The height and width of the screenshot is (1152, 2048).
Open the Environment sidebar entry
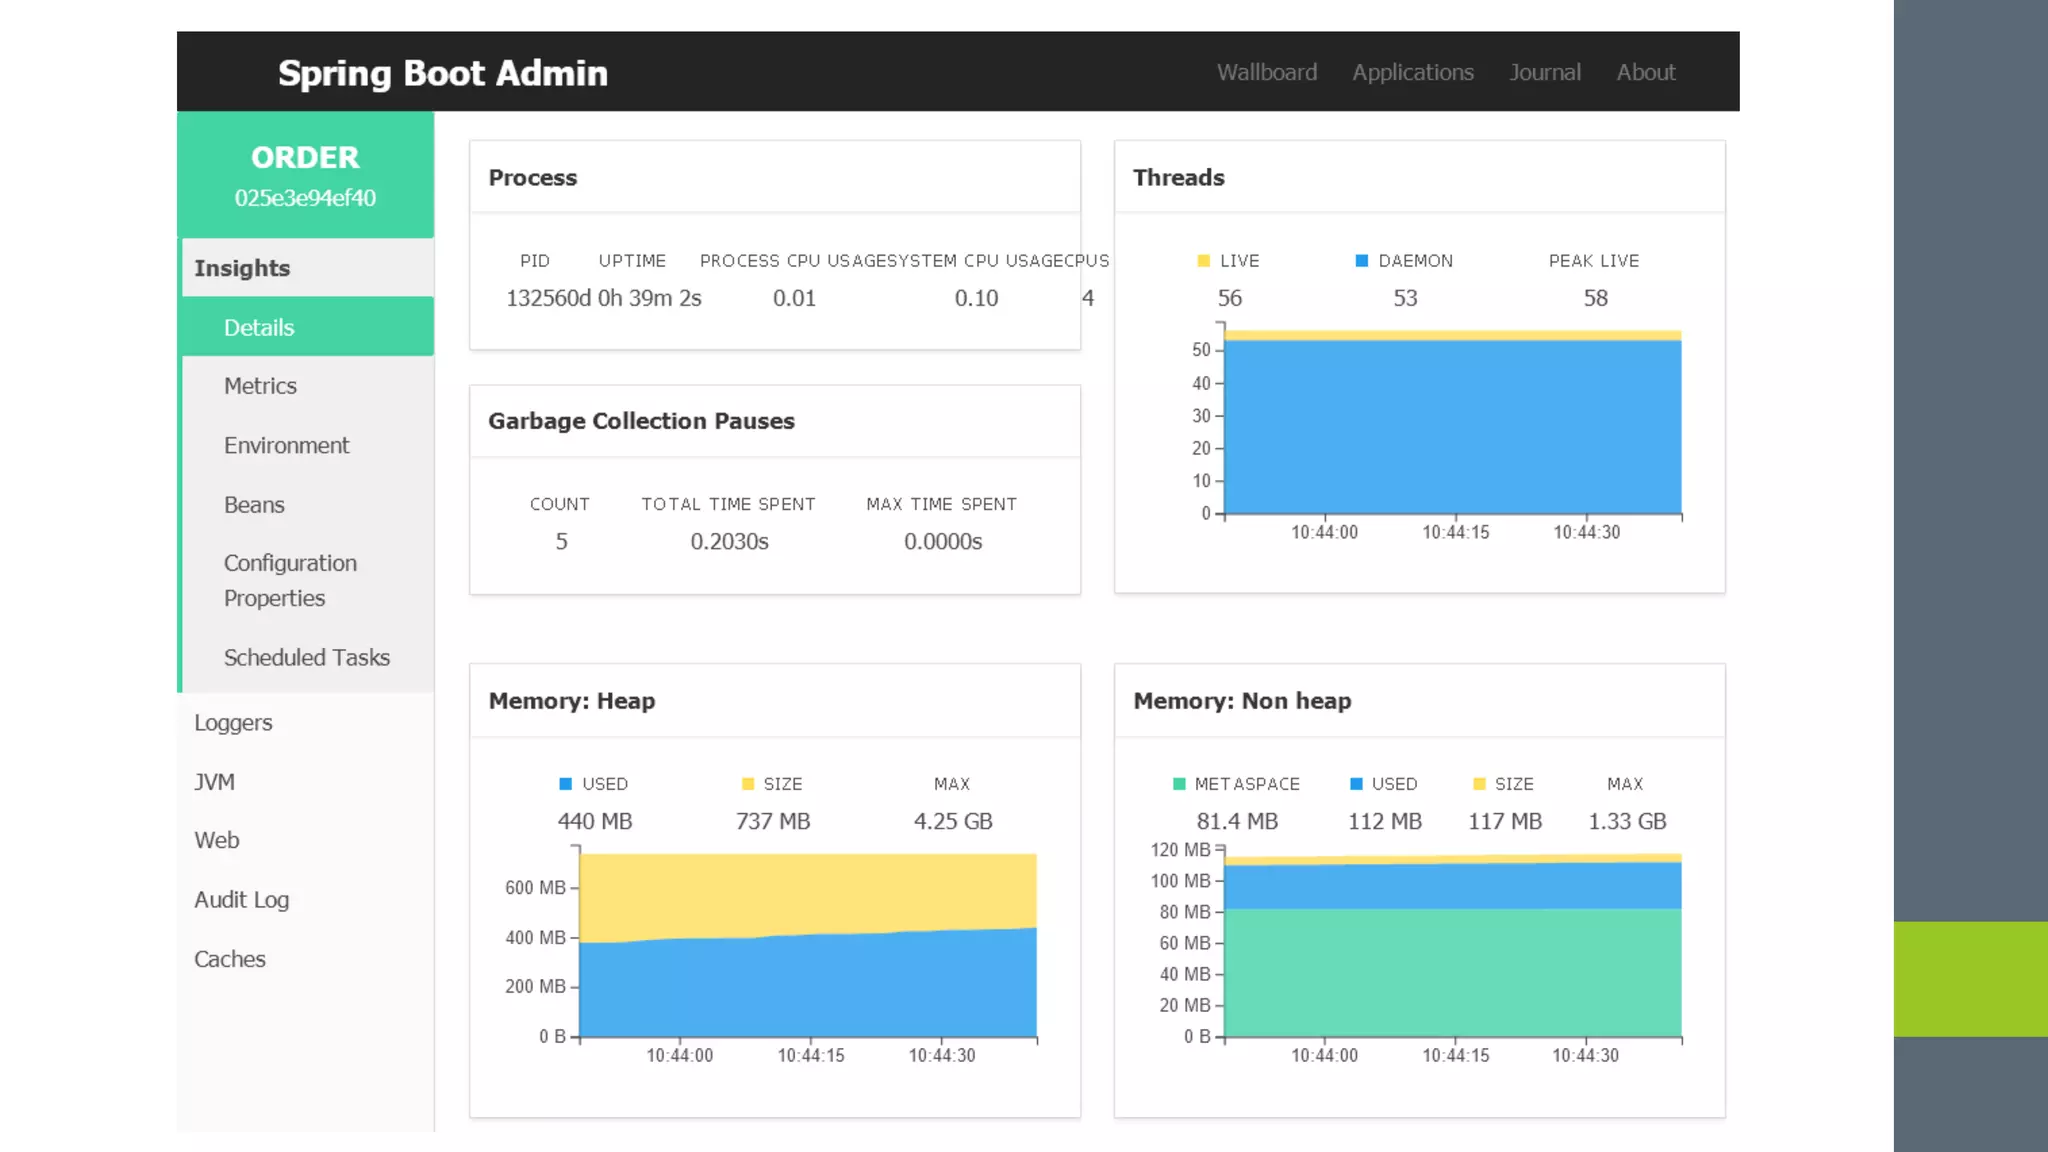[x=286, y=445]
